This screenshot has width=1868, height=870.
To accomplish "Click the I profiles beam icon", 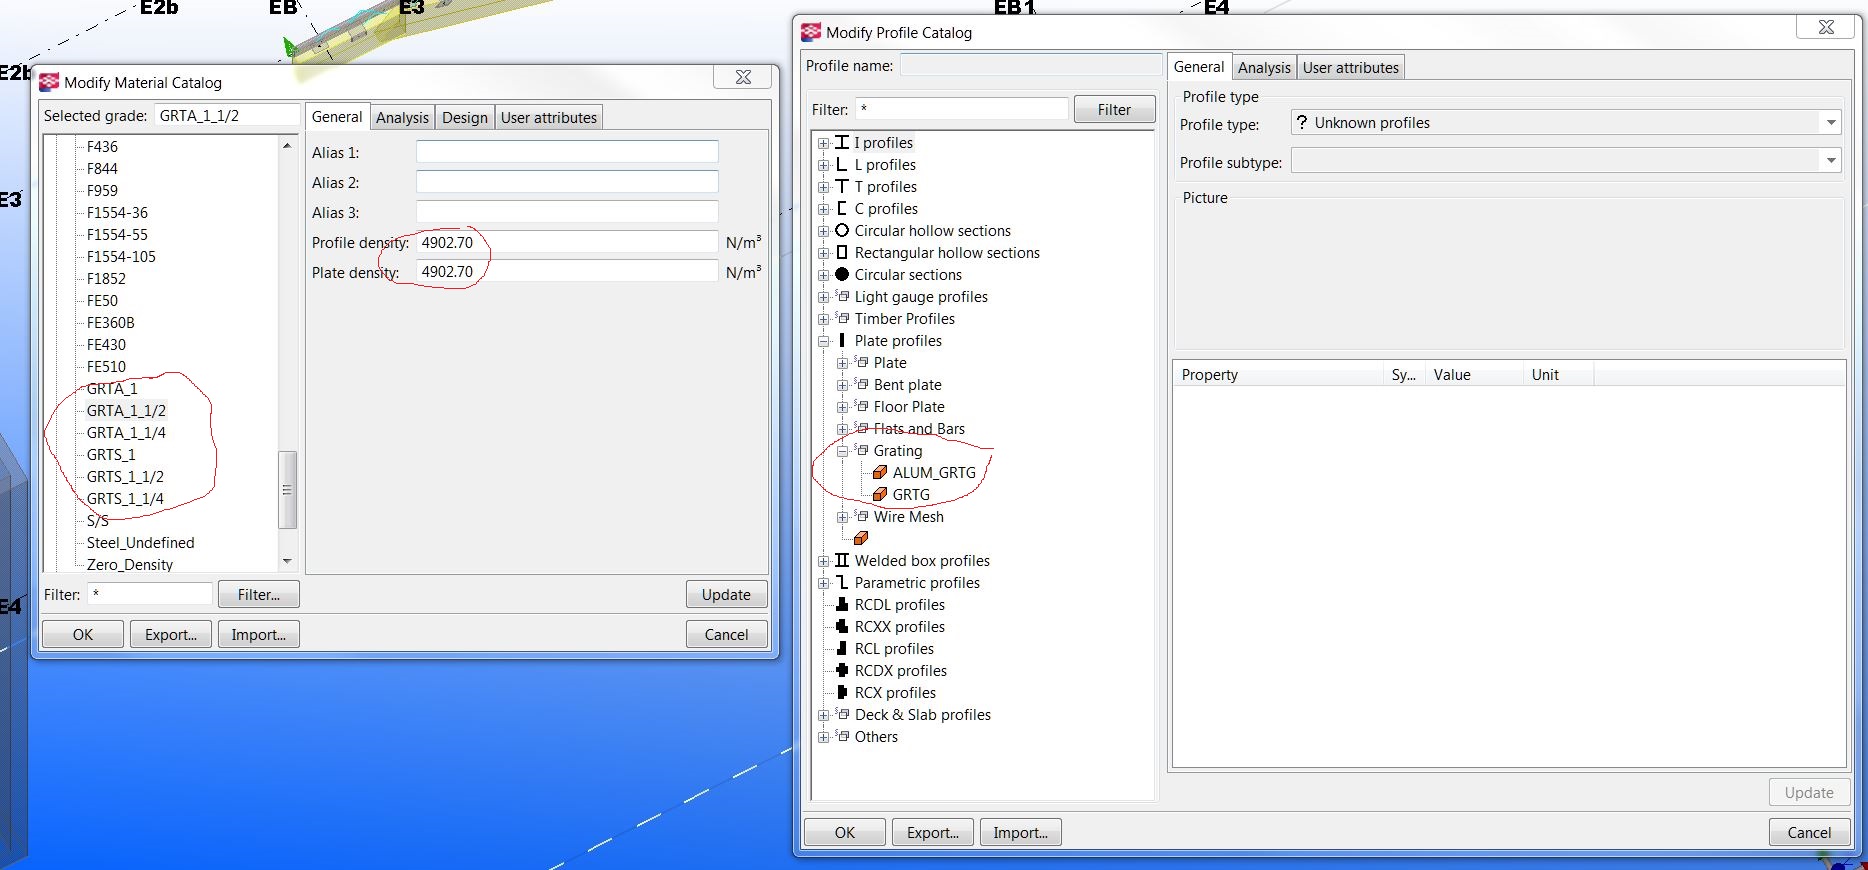I will (x=842, y=143).
